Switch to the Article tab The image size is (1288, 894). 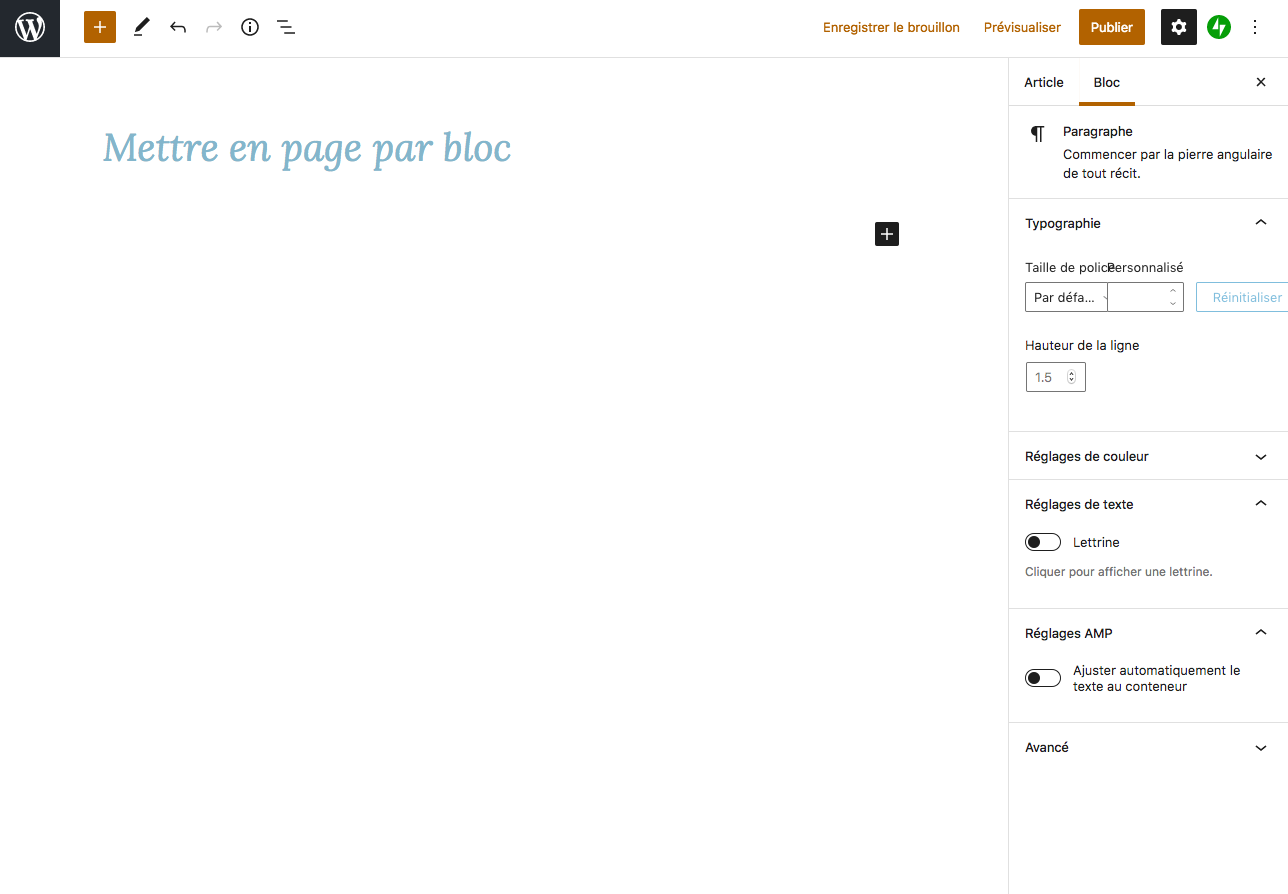coord(1044,82)
